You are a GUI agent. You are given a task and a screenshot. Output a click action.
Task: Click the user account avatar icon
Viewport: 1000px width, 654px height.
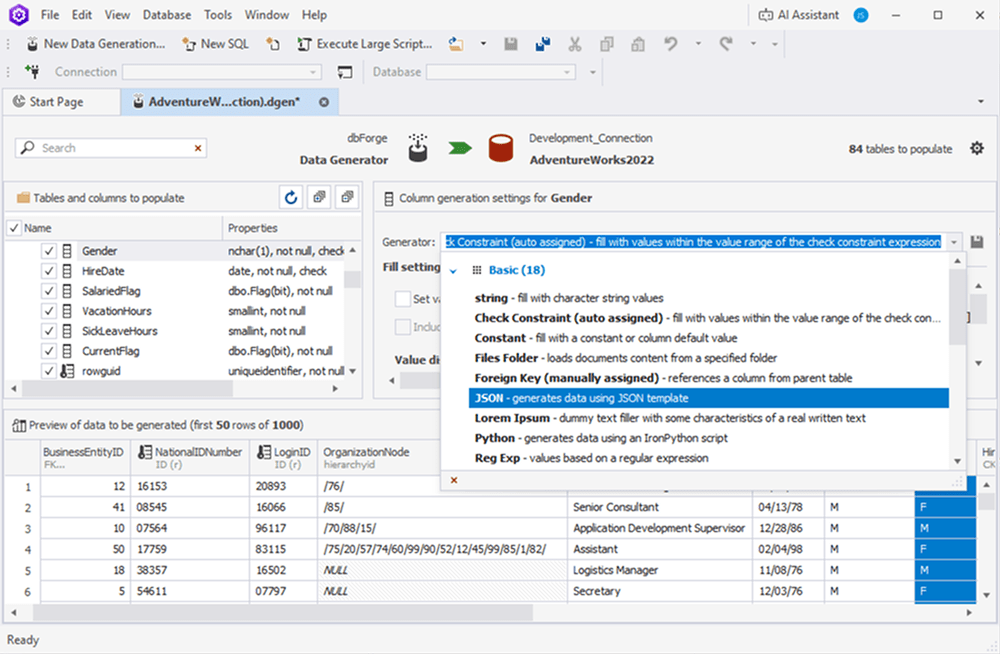coord(861,15)
